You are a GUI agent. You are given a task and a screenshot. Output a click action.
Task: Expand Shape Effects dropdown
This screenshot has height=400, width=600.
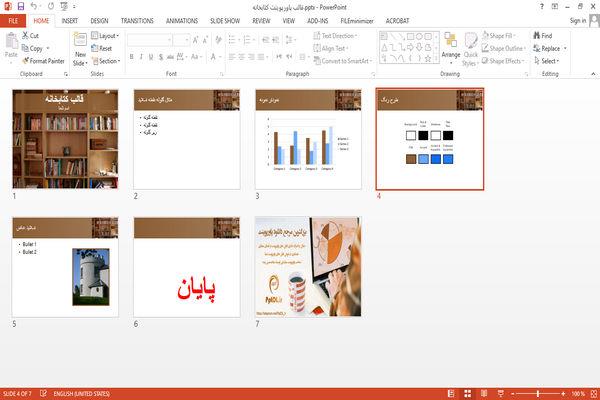(x=503, y=61)
